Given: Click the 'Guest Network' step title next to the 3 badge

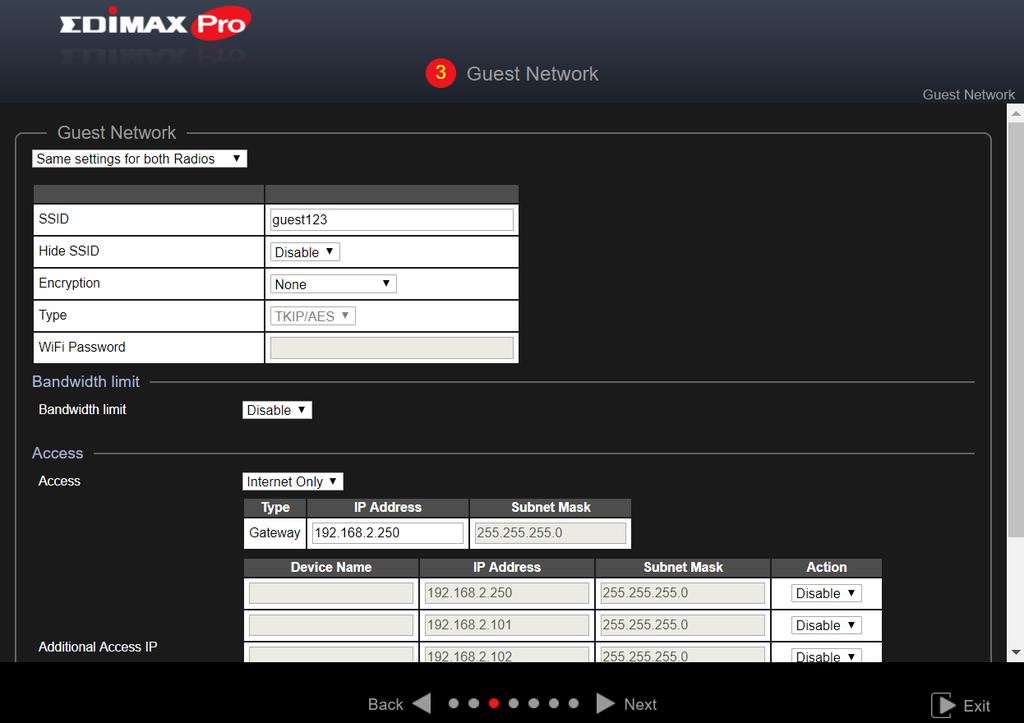Looking at the screenshot, I should click(532, 74).
